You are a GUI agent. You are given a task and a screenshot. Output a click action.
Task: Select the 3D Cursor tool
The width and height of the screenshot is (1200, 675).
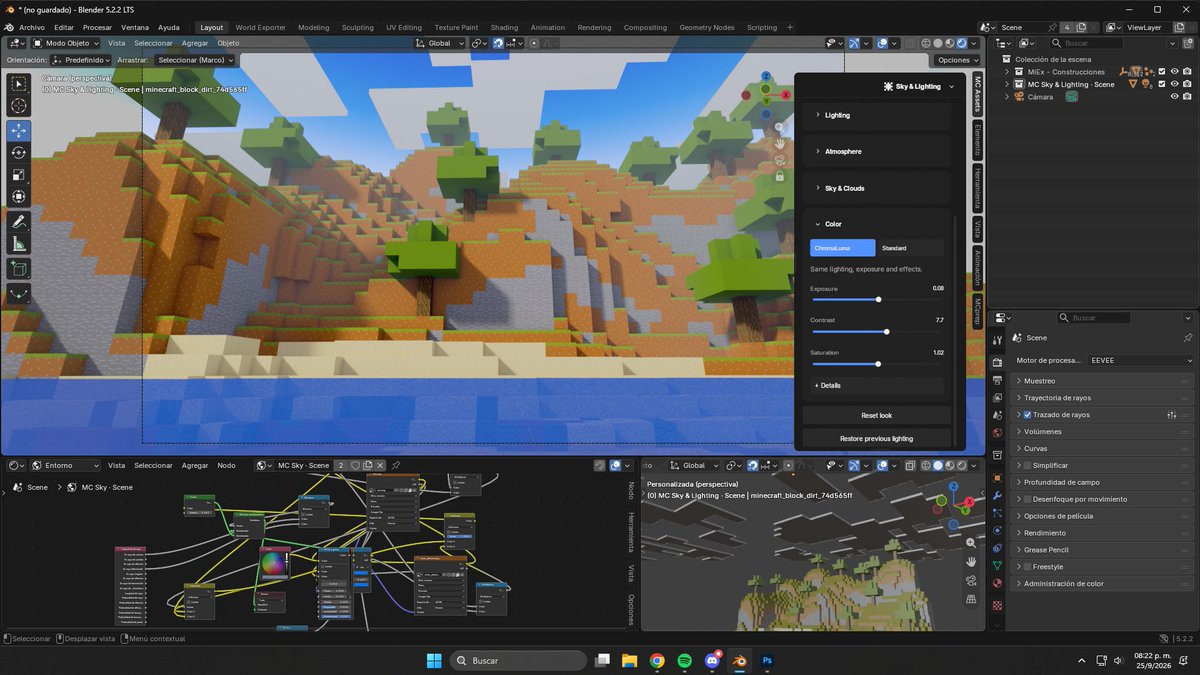[x=19, y=106]
